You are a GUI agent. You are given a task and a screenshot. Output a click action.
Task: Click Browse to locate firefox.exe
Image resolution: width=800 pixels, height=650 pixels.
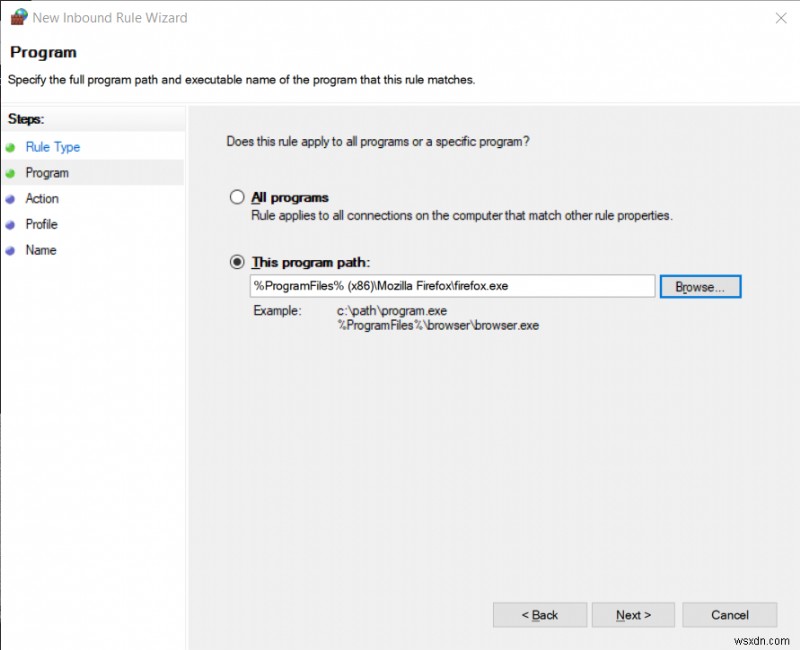(x=700, y=286)
